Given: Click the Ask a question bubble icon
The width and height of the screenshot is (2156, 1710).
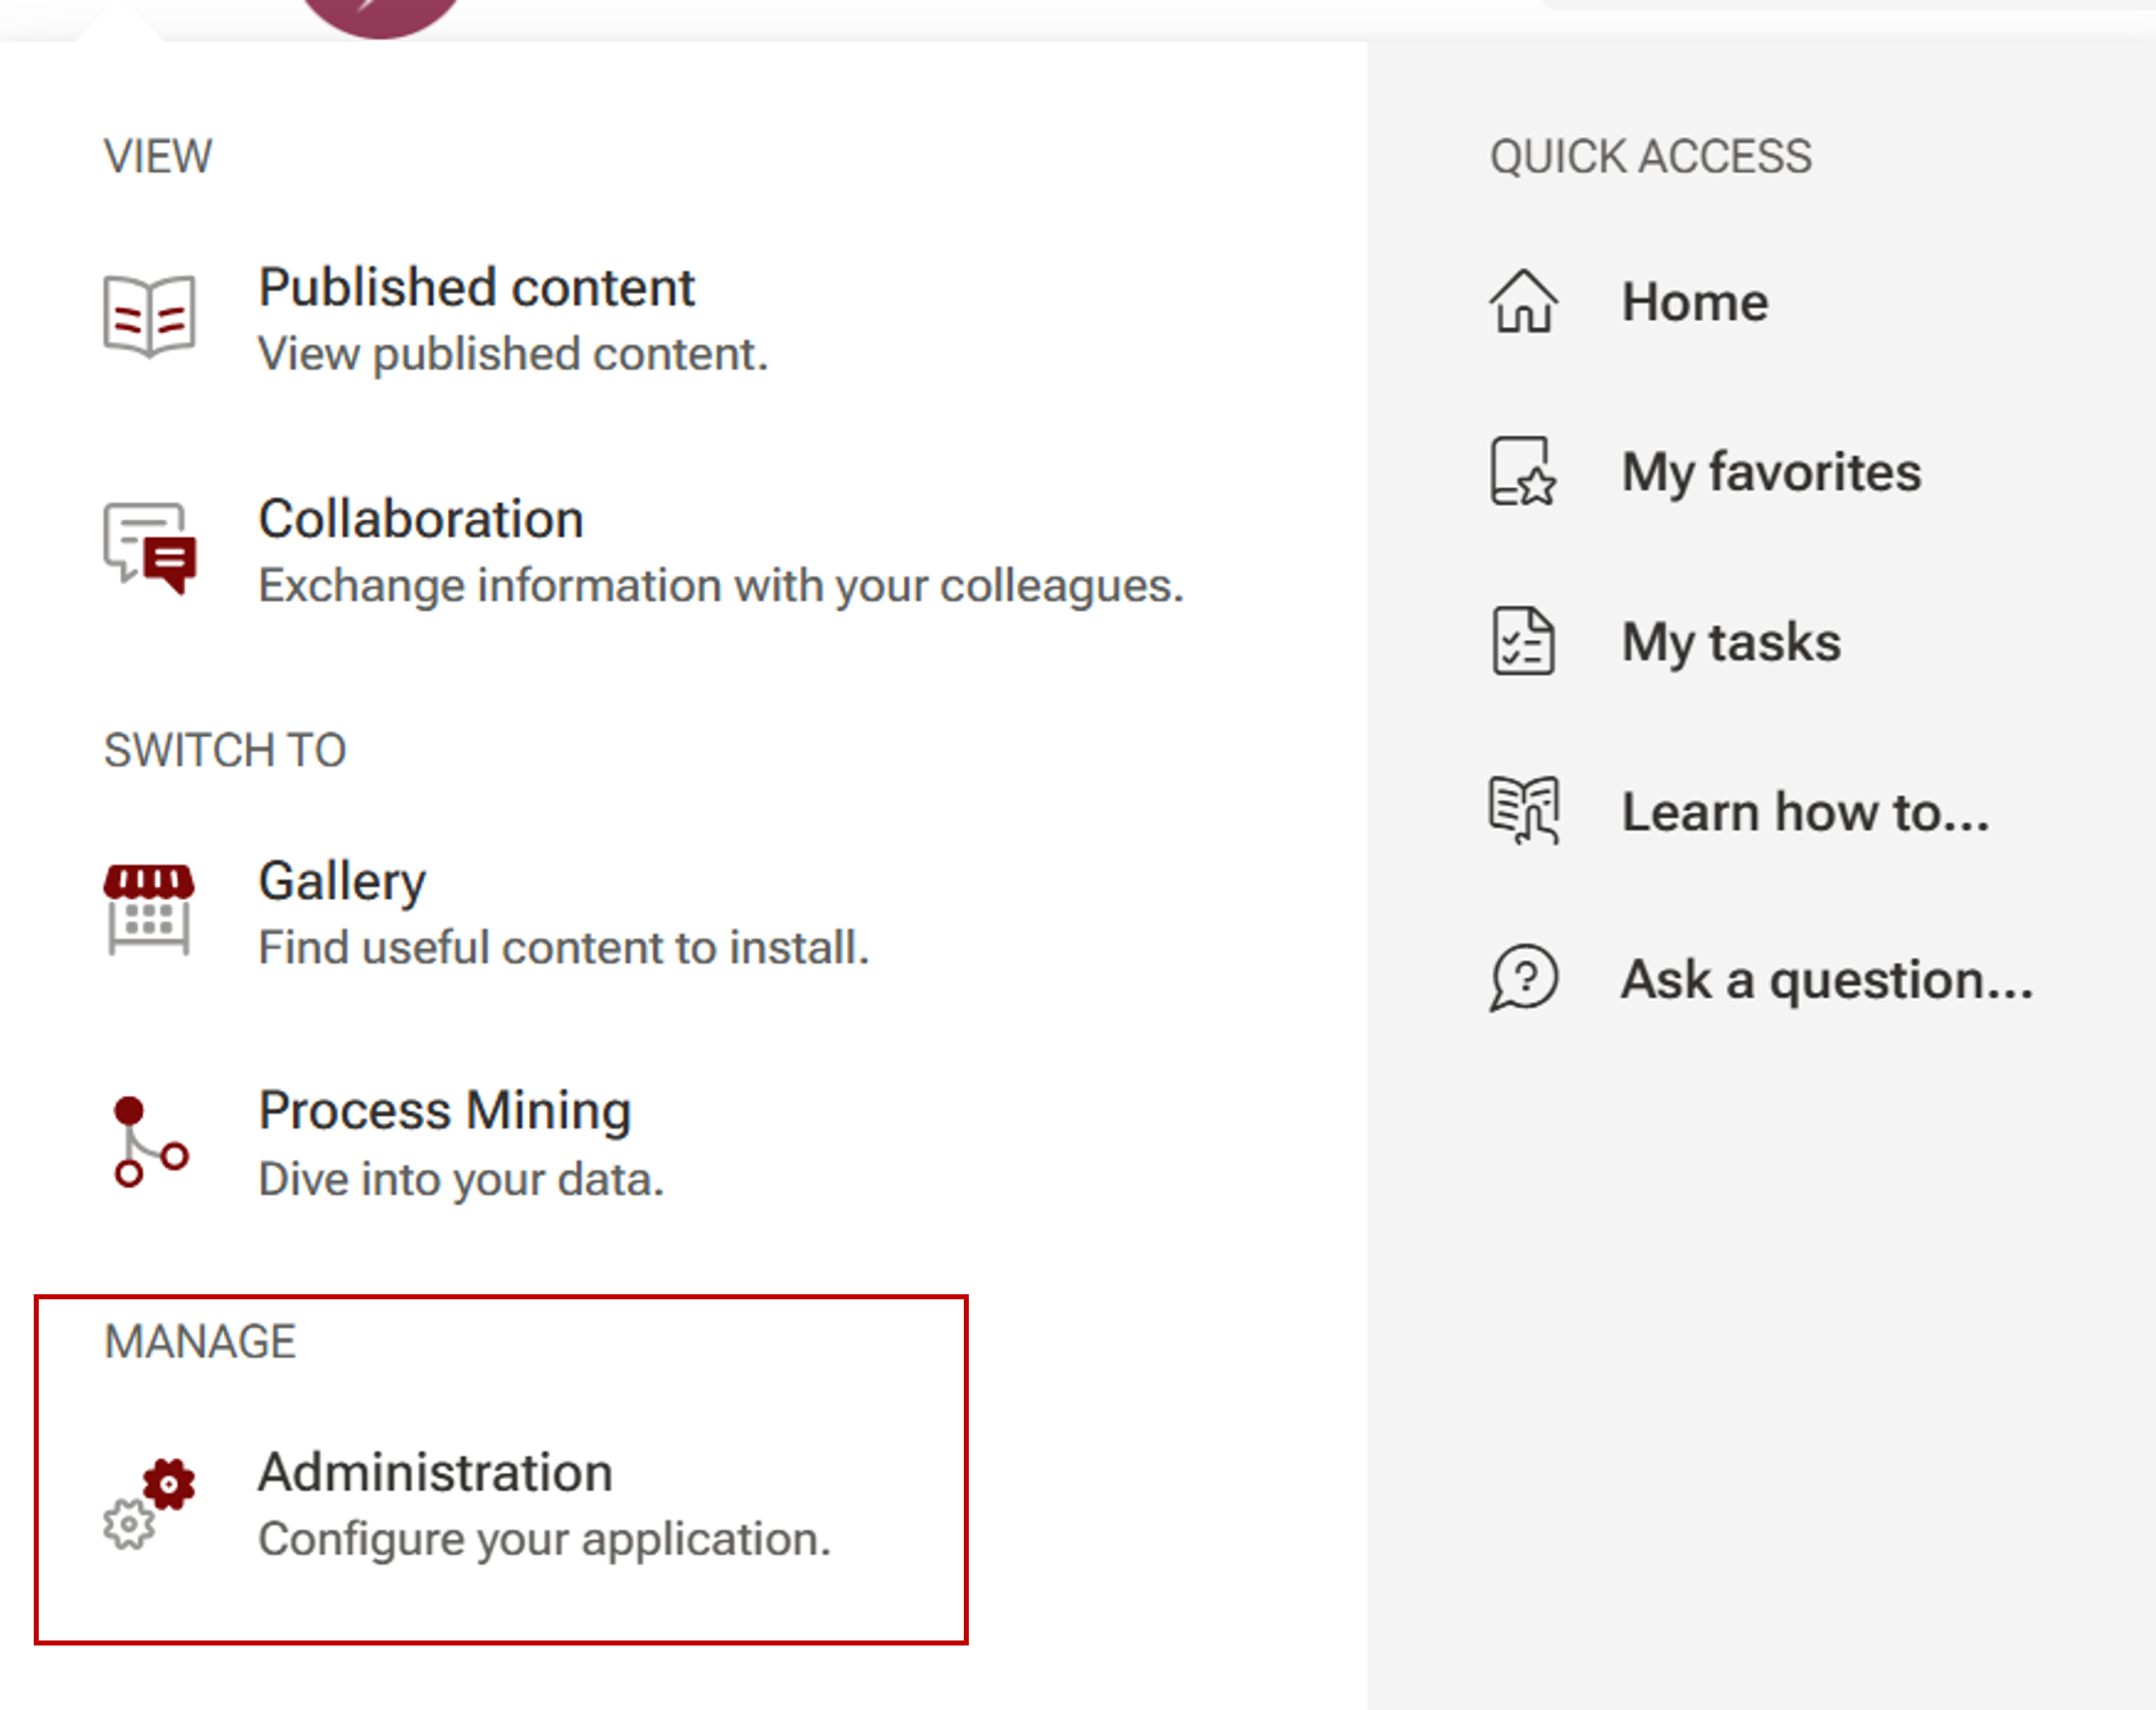Looking at the screenshot, I should (1523, 979).
